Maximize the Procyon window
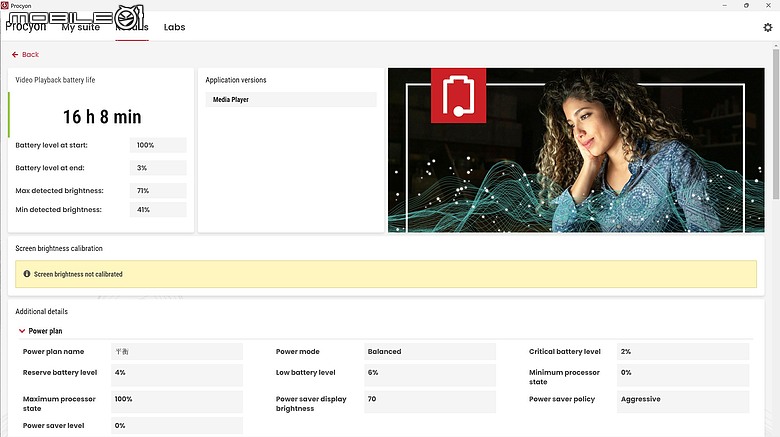This screenshot has width=780, height=437. [x=746, y=5]
